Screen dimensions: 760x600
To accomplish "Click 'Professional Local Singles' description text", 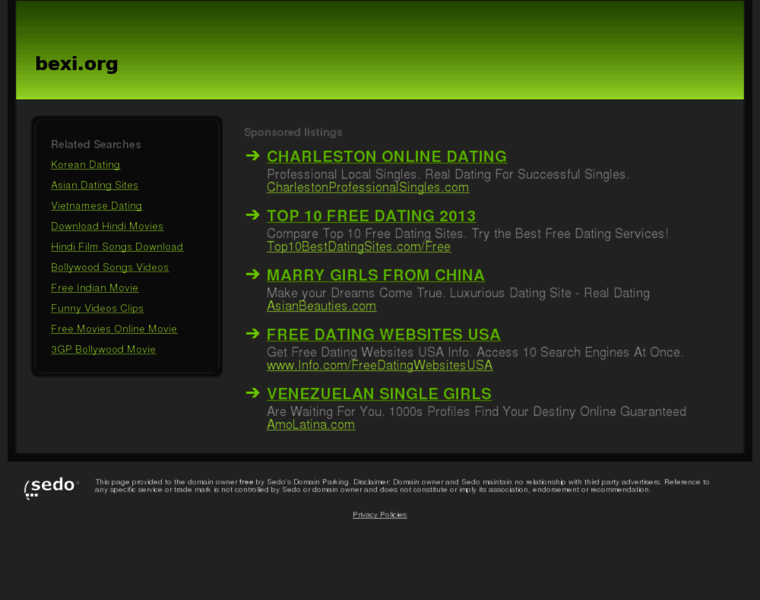I will 448,174.
